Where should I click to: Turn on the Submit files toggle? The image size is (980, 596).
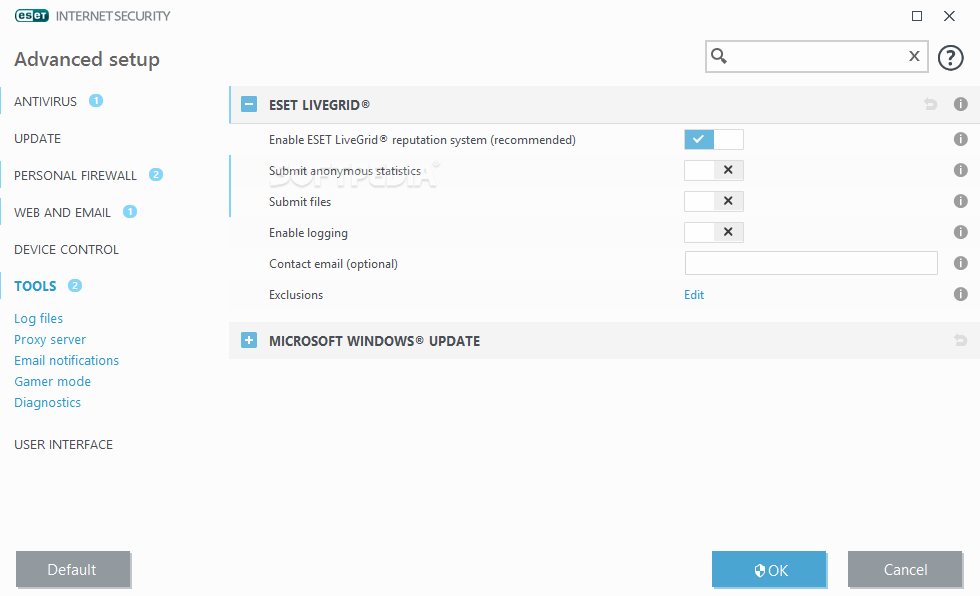(714, 201)
